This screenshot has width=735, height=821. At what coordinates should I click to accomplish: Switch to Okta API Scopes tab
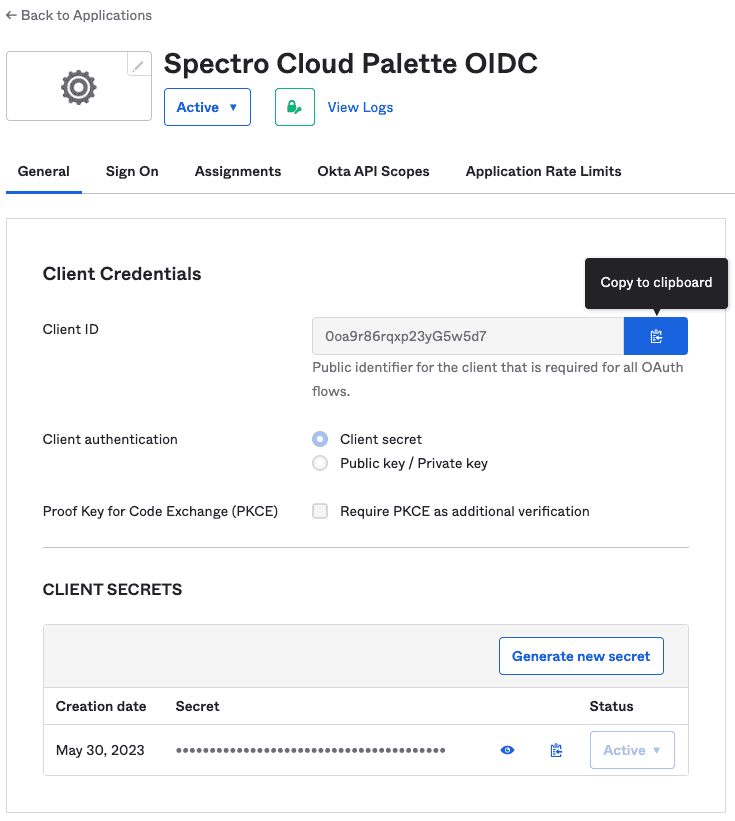click(x=373, y=171)
